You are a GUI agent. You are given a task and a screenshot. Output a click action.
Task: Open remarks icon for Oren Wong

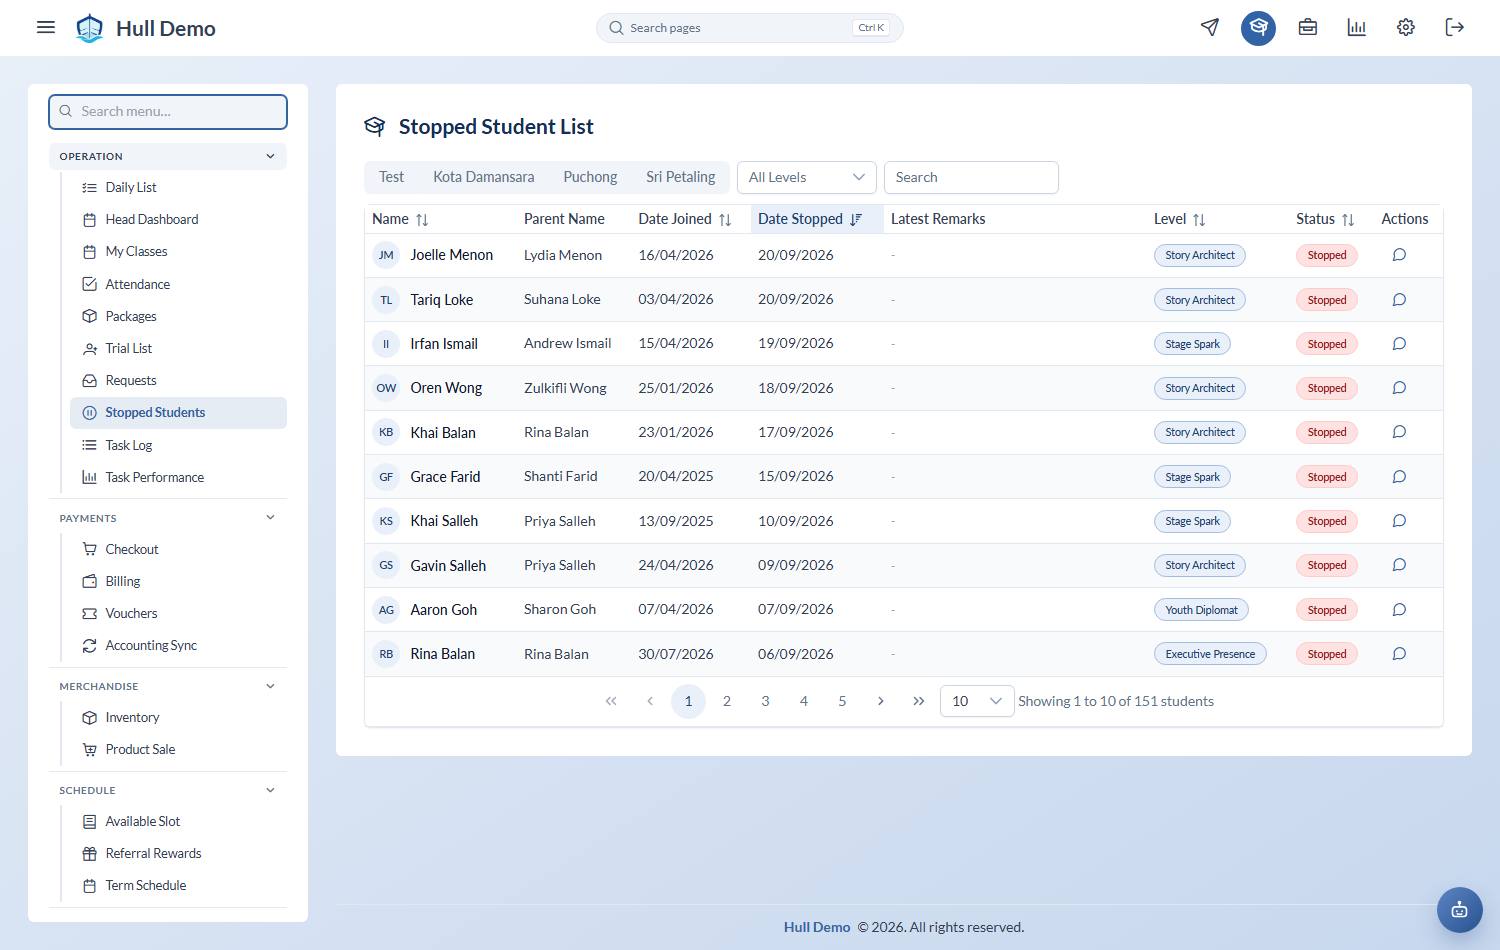point(1399,388)
